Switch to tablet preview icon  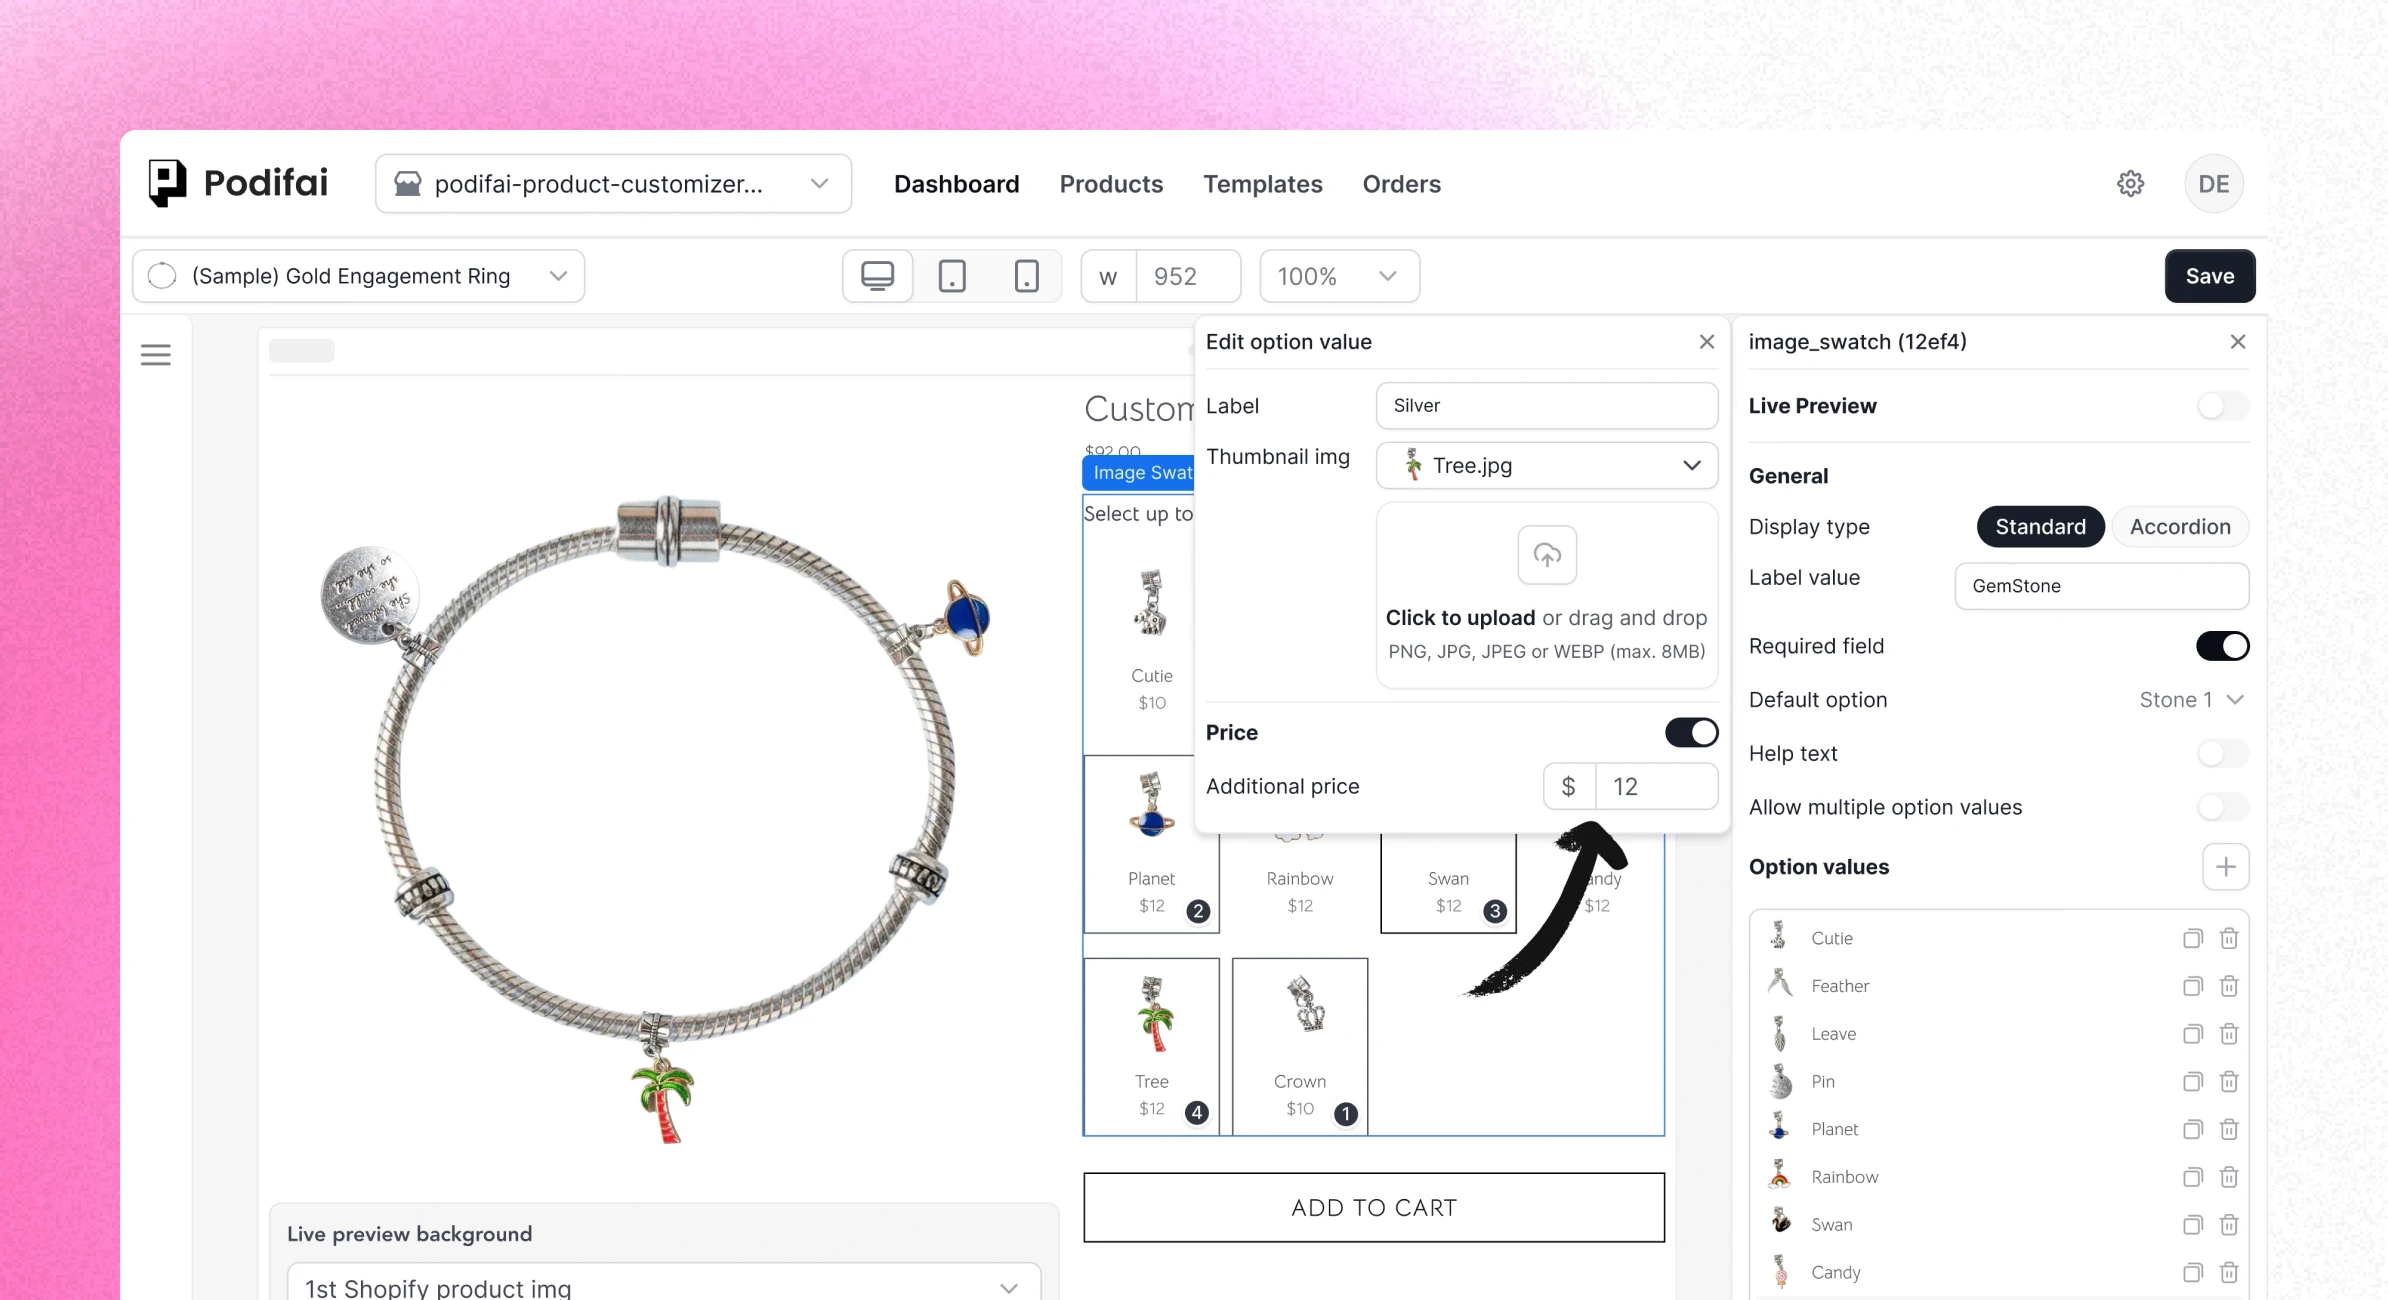952,276
